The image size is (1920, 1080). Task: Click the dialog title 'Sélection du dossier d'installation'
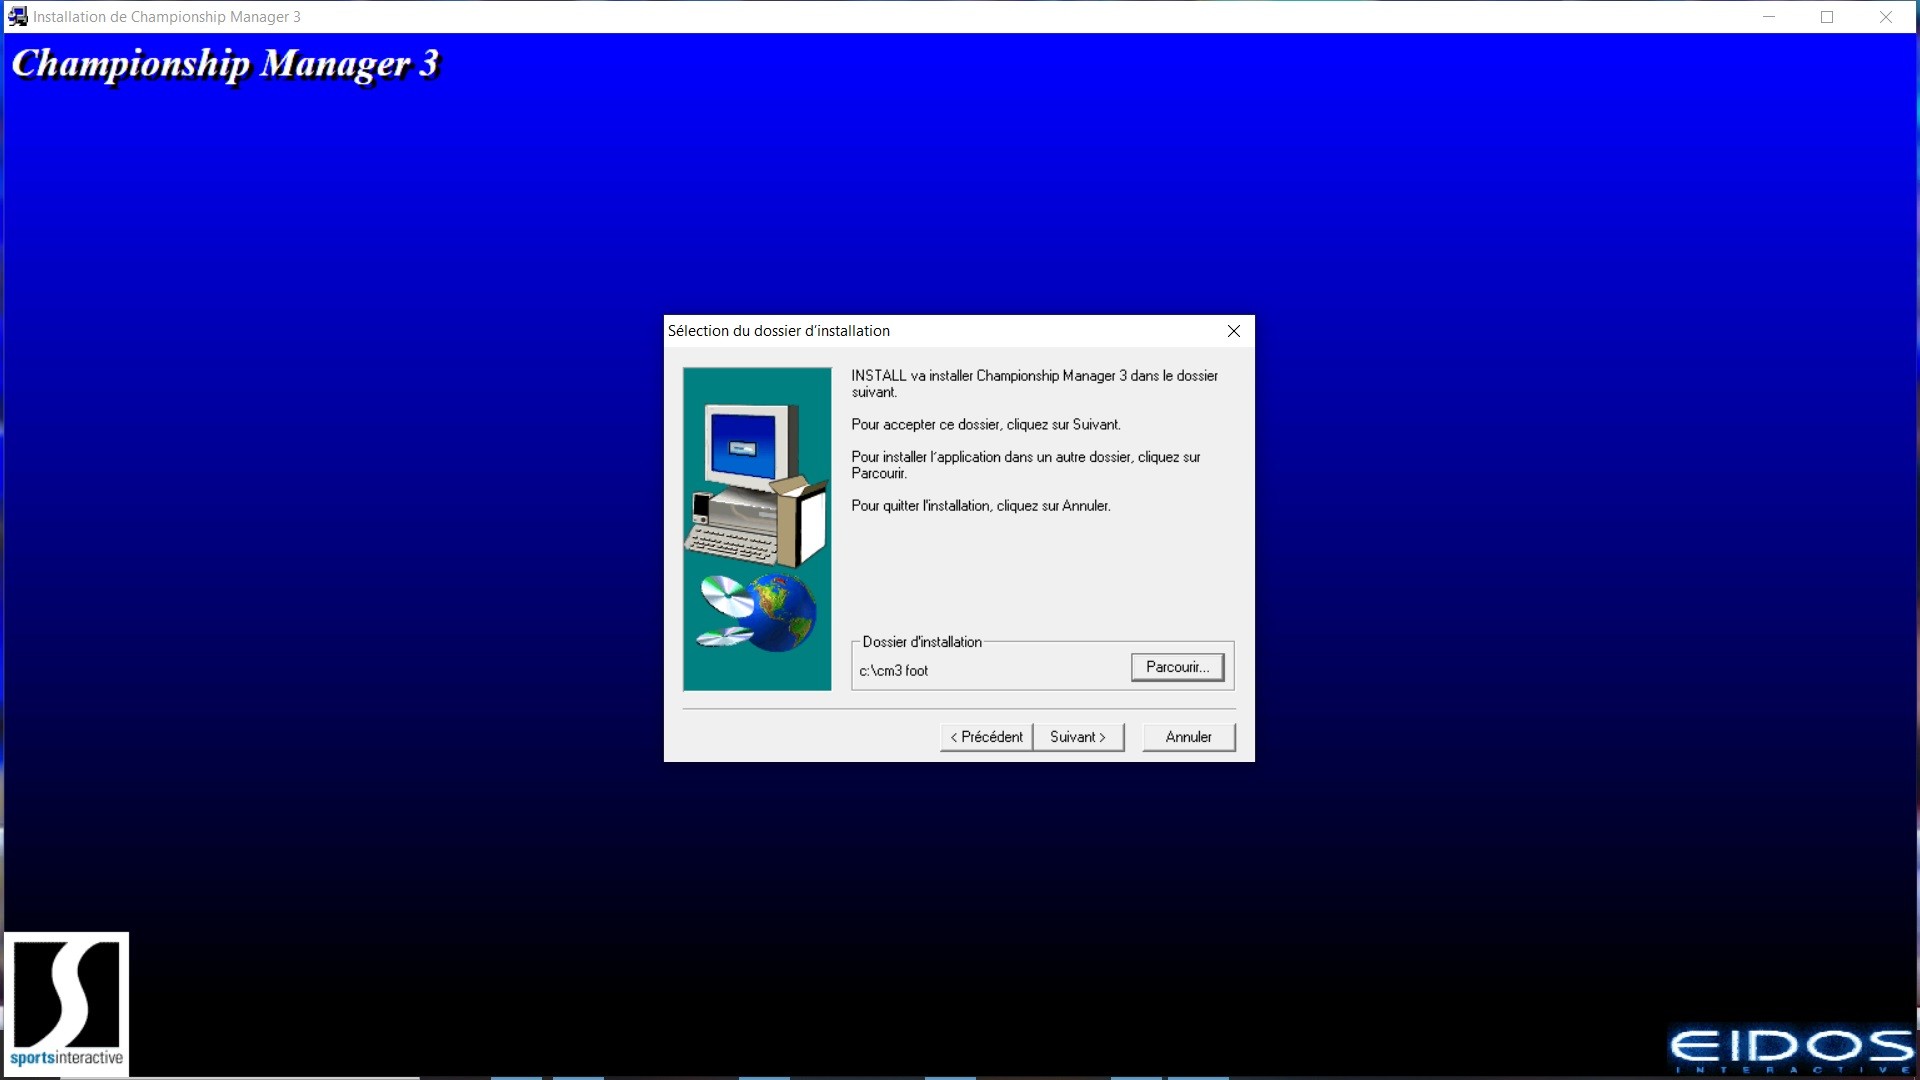click(x=779, y=331)
